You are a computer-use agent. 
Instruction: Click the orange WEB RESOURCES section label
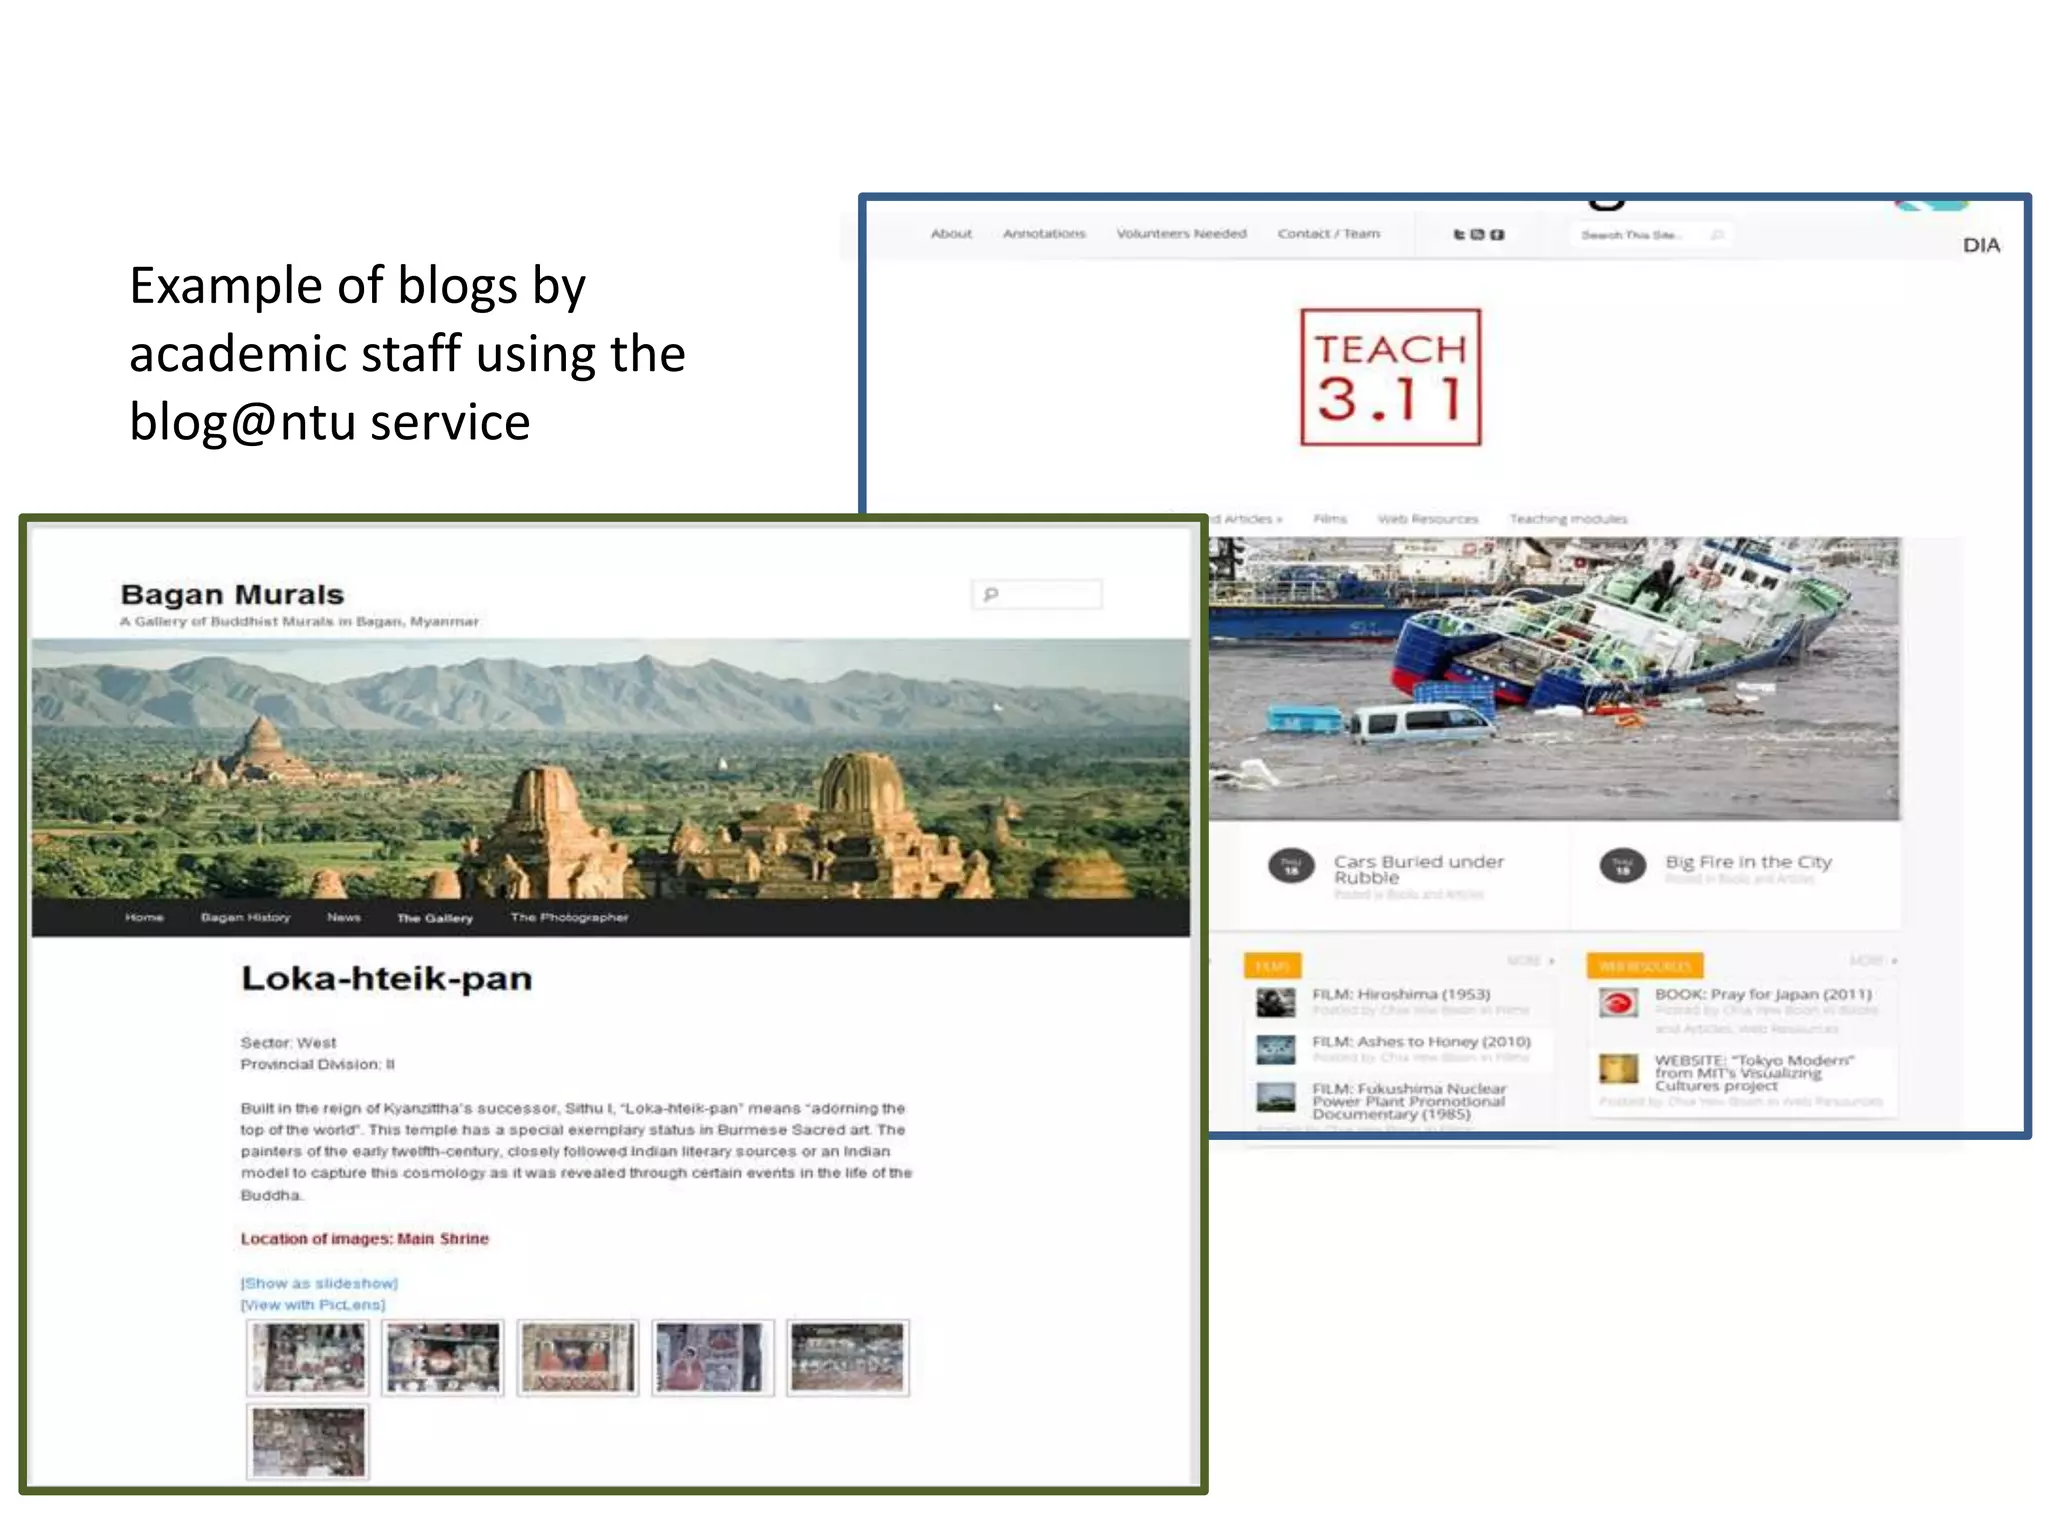[1644, 966]
